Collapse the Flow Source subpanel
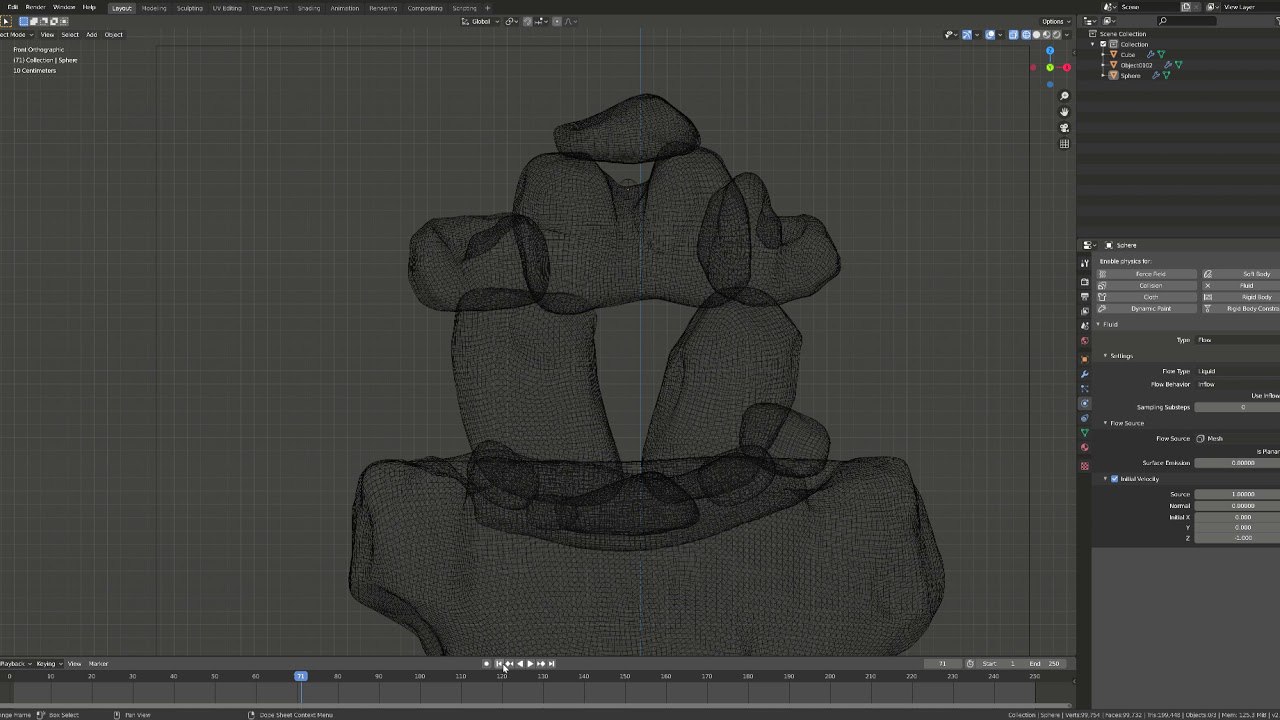Image resolution: width=1280 pixels, height=720 pixels. [1106, 423]
